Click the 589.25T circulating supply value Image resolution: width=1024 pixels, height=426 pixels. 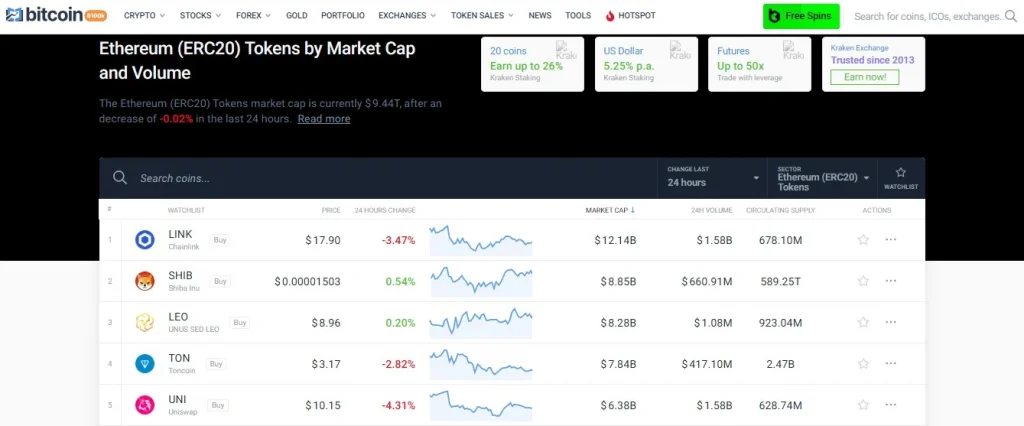point(780,281)
